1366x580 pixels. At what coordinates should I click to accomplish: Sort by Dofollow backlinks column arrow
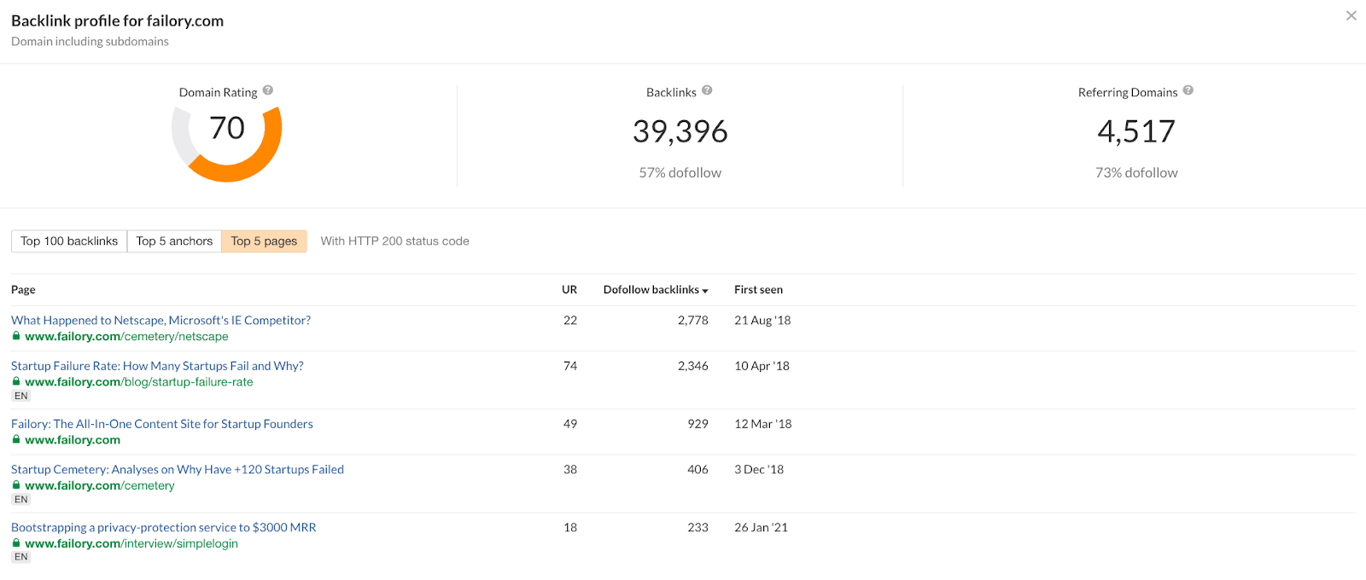tap(705, 291)
